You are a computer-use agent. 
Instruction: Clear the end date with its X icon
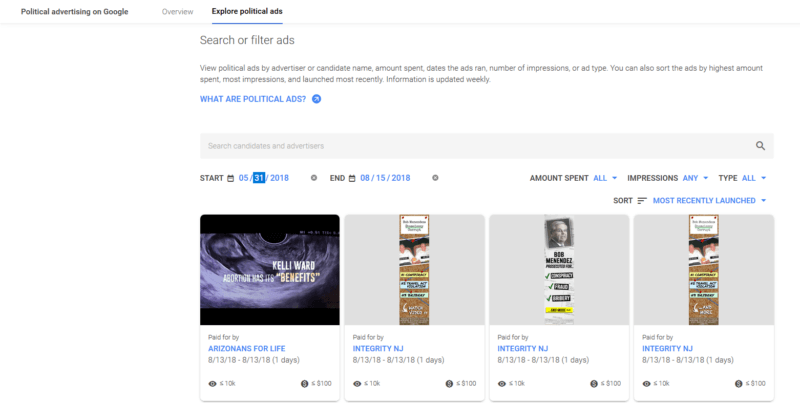[435, 178]
